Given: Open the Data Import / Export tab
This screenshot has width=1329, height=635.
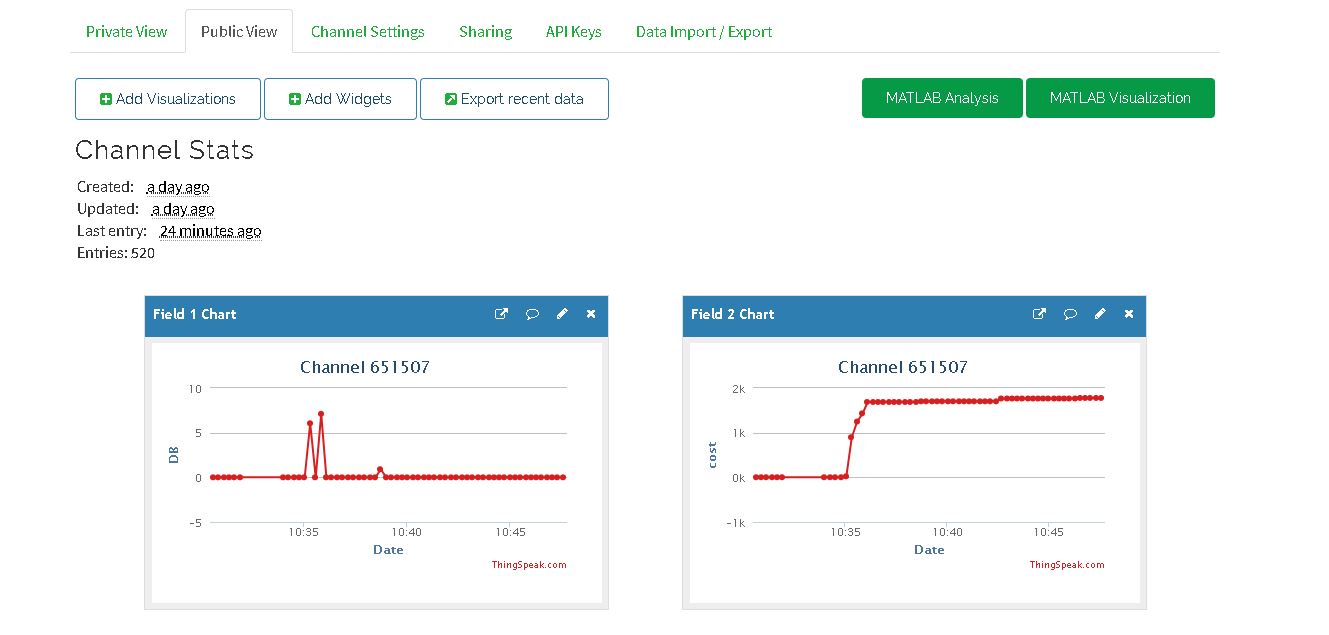Looking at the screenshot, I should (704, 31).
